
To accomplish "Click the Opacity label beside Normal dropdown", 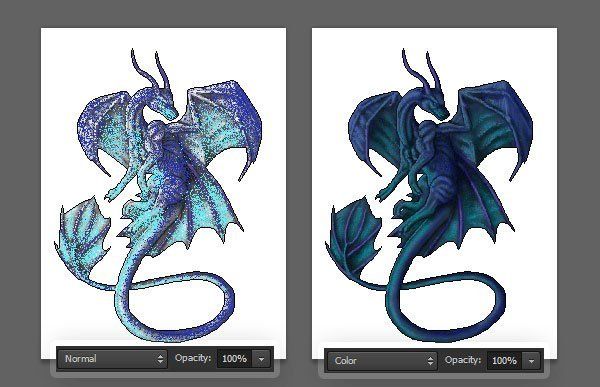I will pos(193,358).
